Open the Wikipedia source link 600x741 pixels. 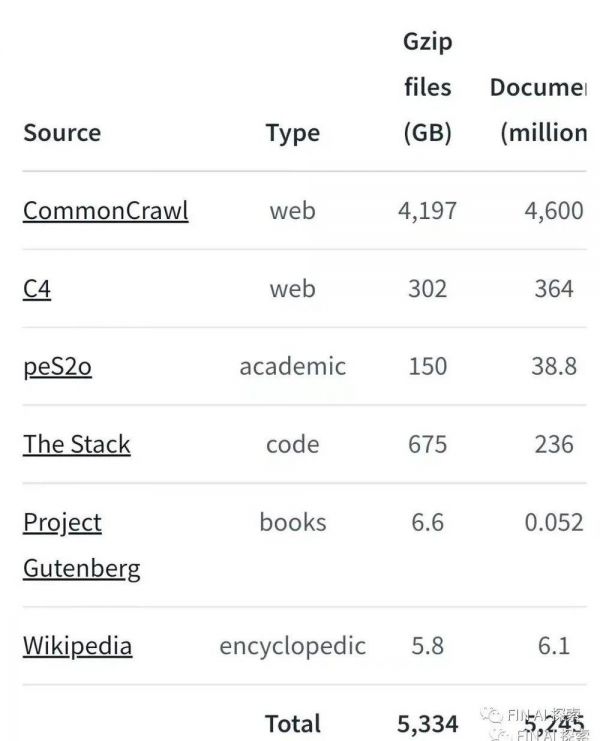coord(77,645)
